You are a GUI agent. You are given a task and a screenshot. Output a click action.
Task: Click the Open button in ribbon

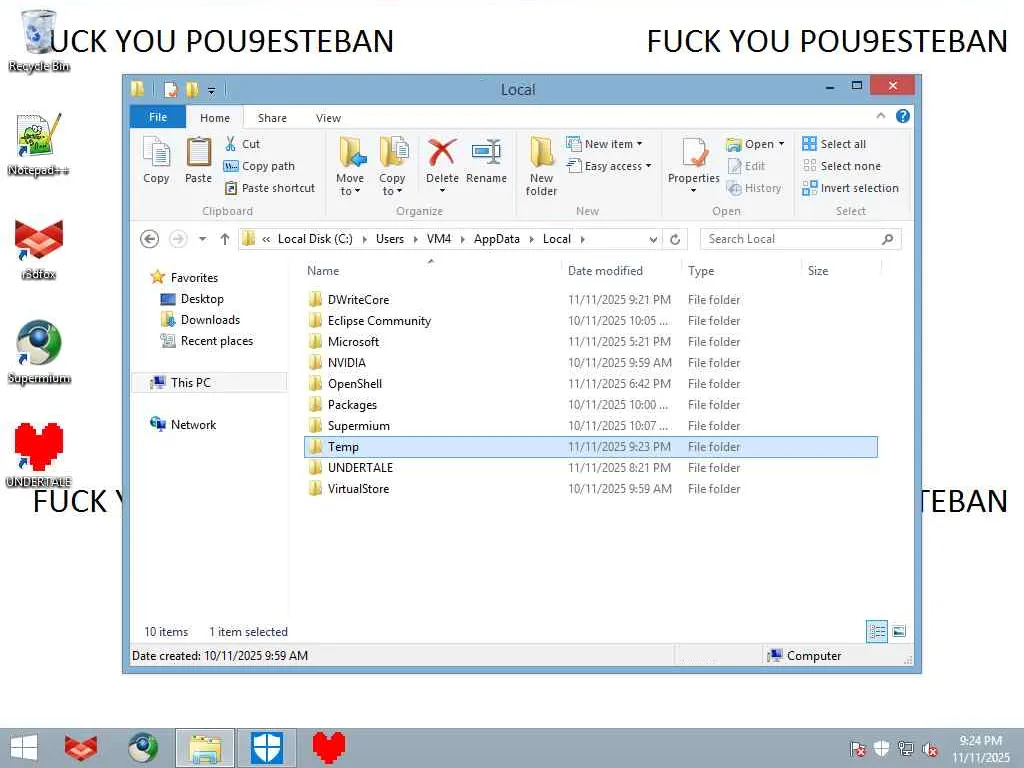(750, 144)
